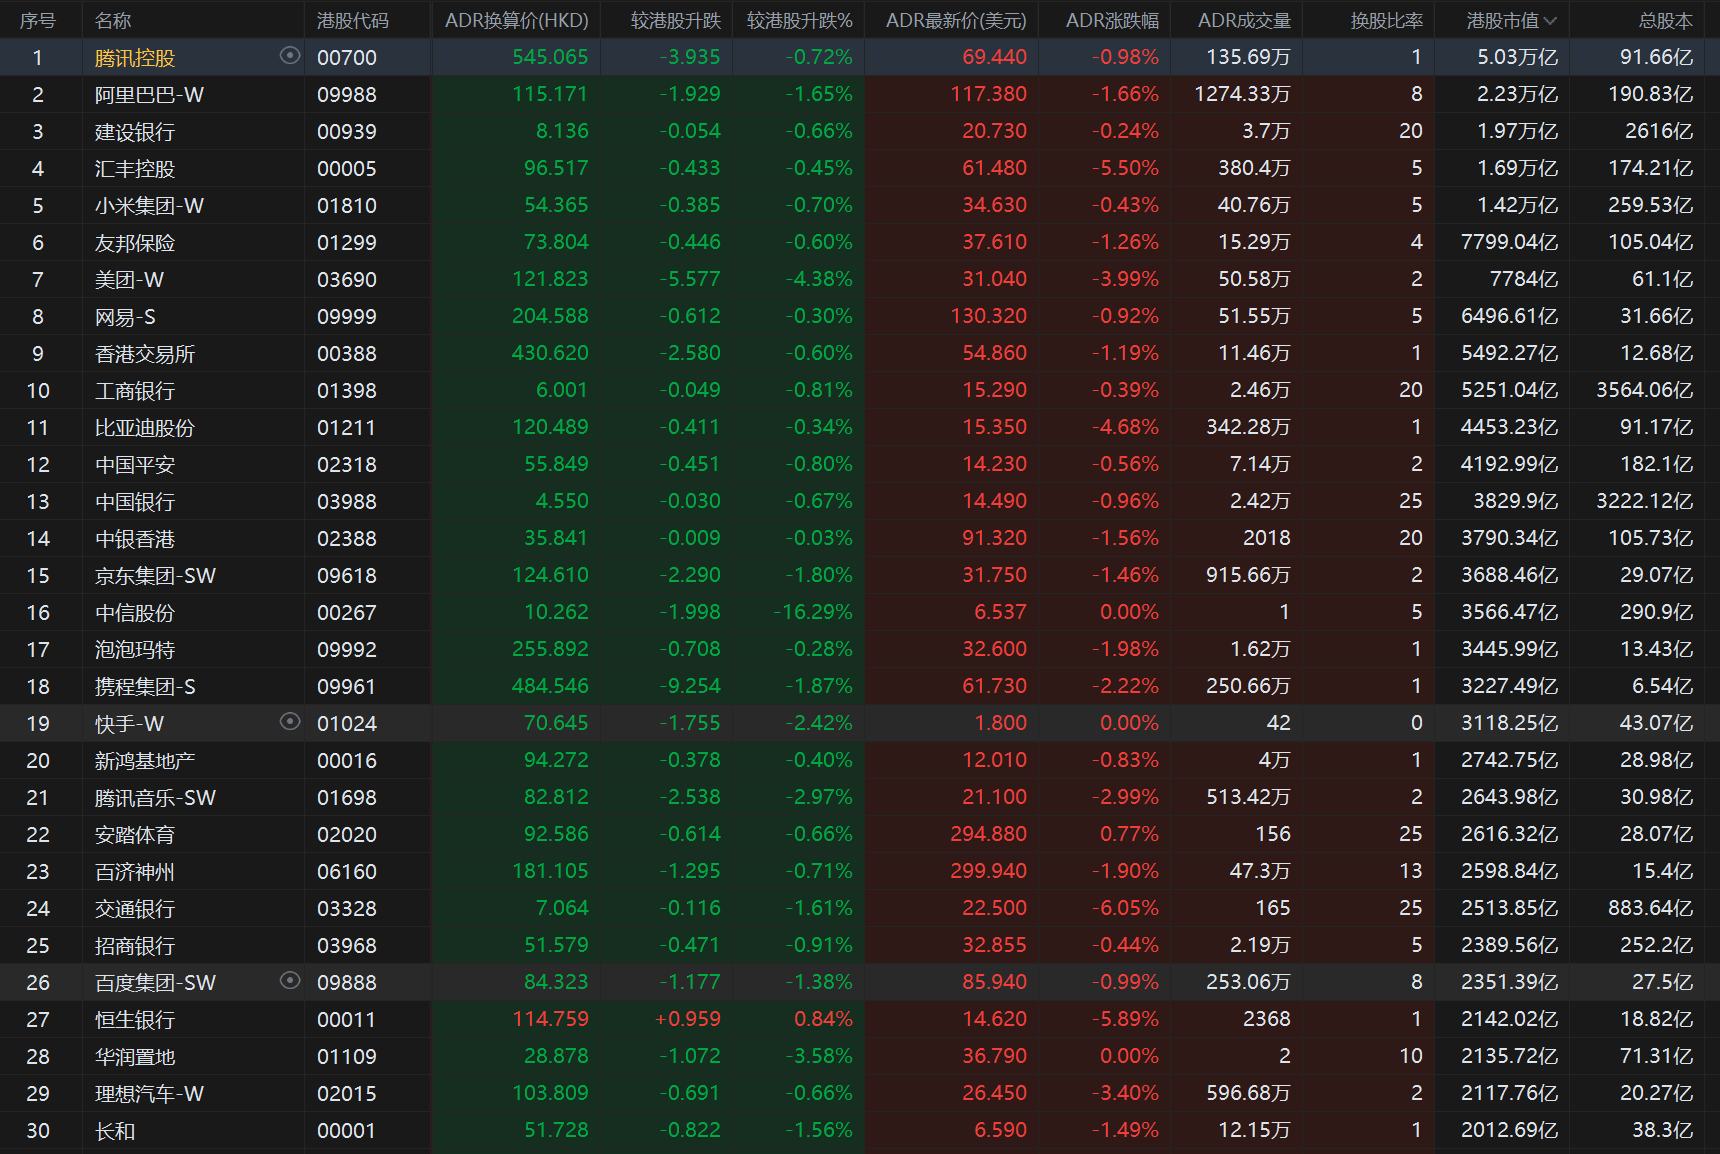The image size is (1720, 1154).
Task: Select the 快手-W stock name
Action: [129, 723]
